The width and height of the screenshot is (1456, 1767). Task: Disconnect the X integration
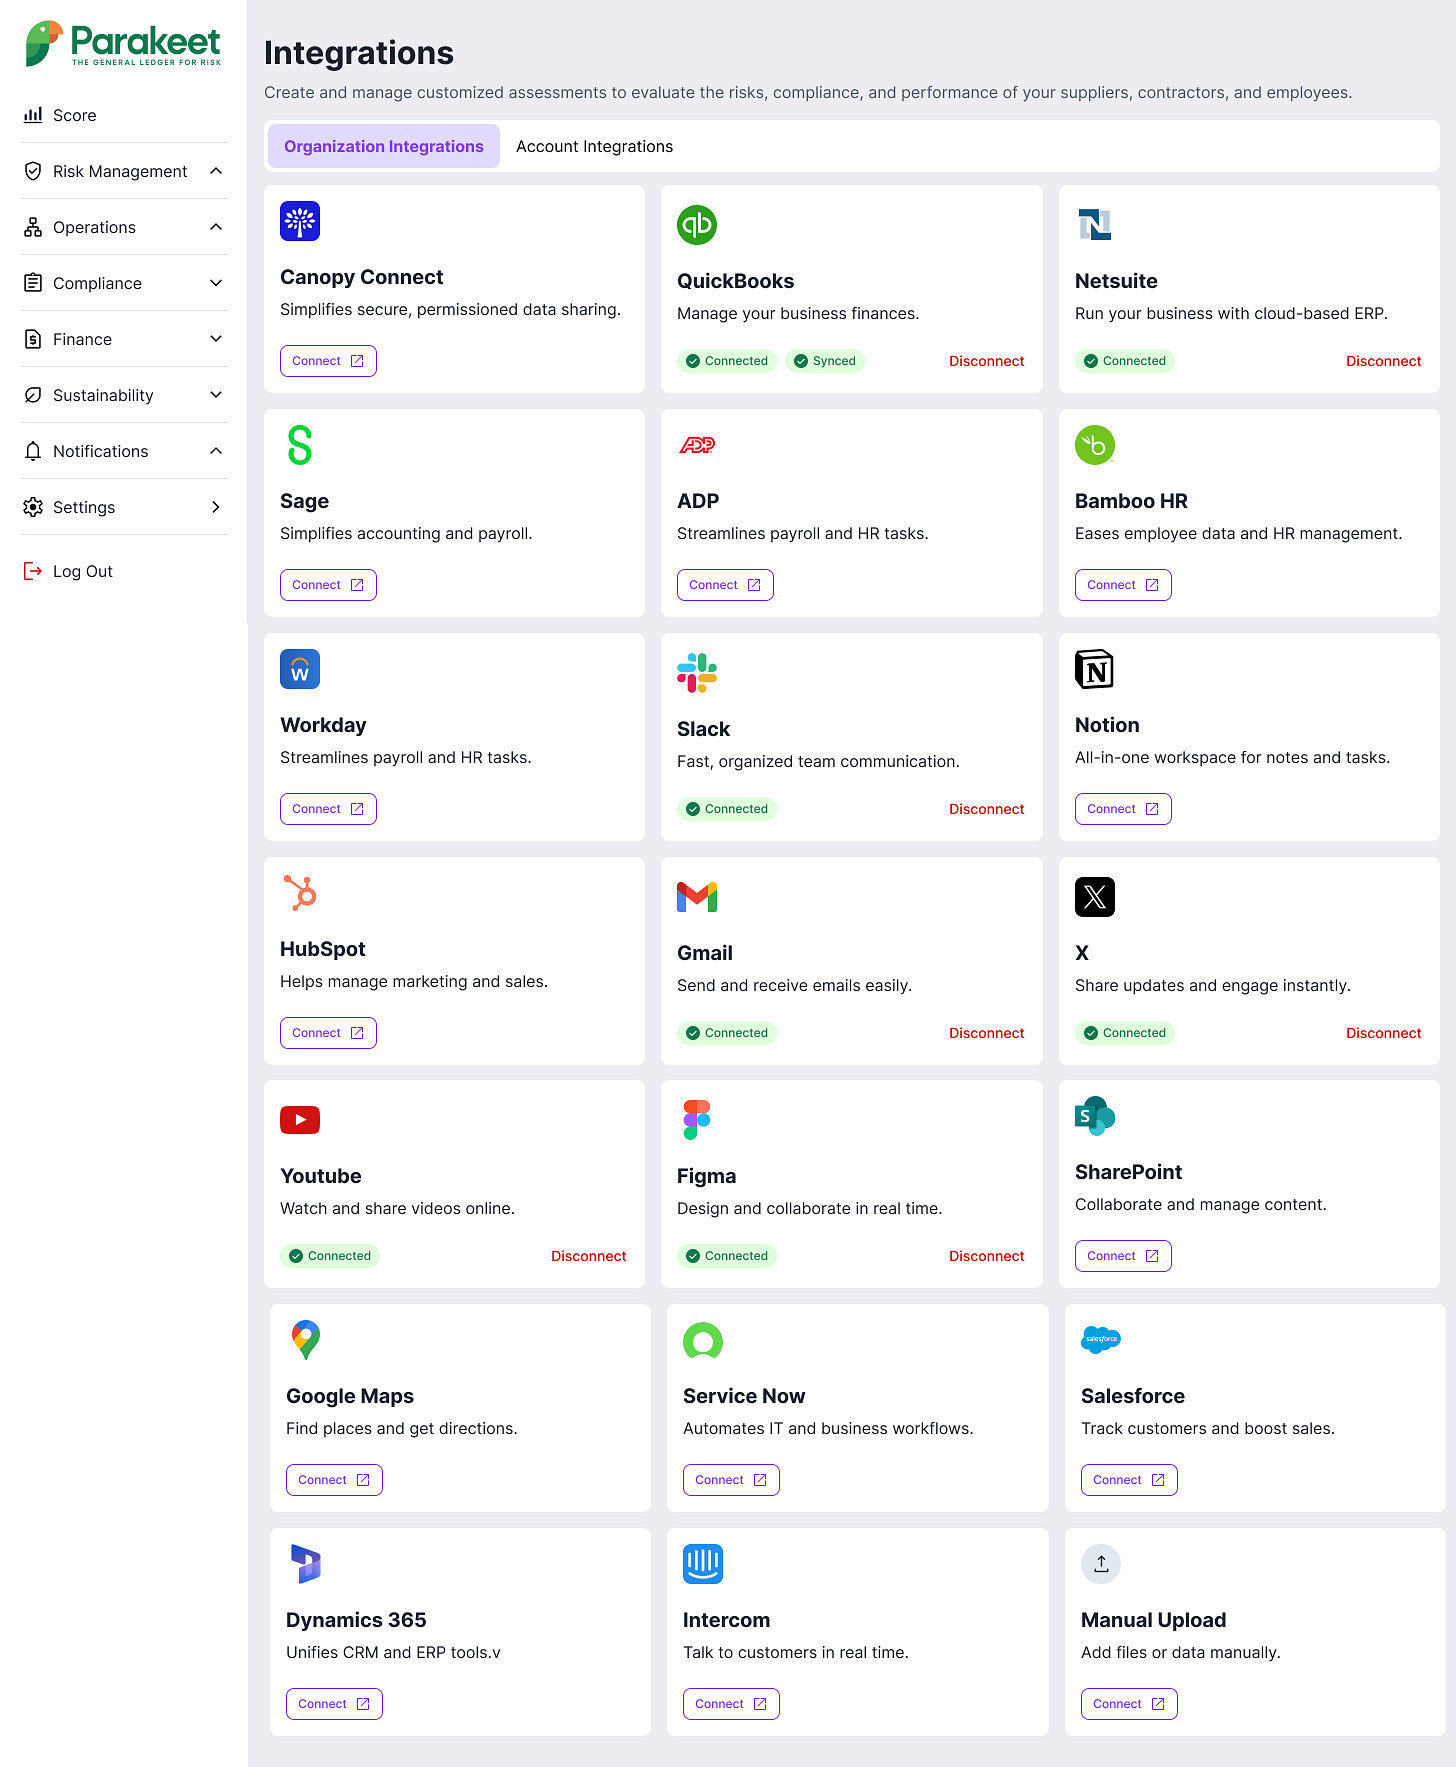1383,1033
